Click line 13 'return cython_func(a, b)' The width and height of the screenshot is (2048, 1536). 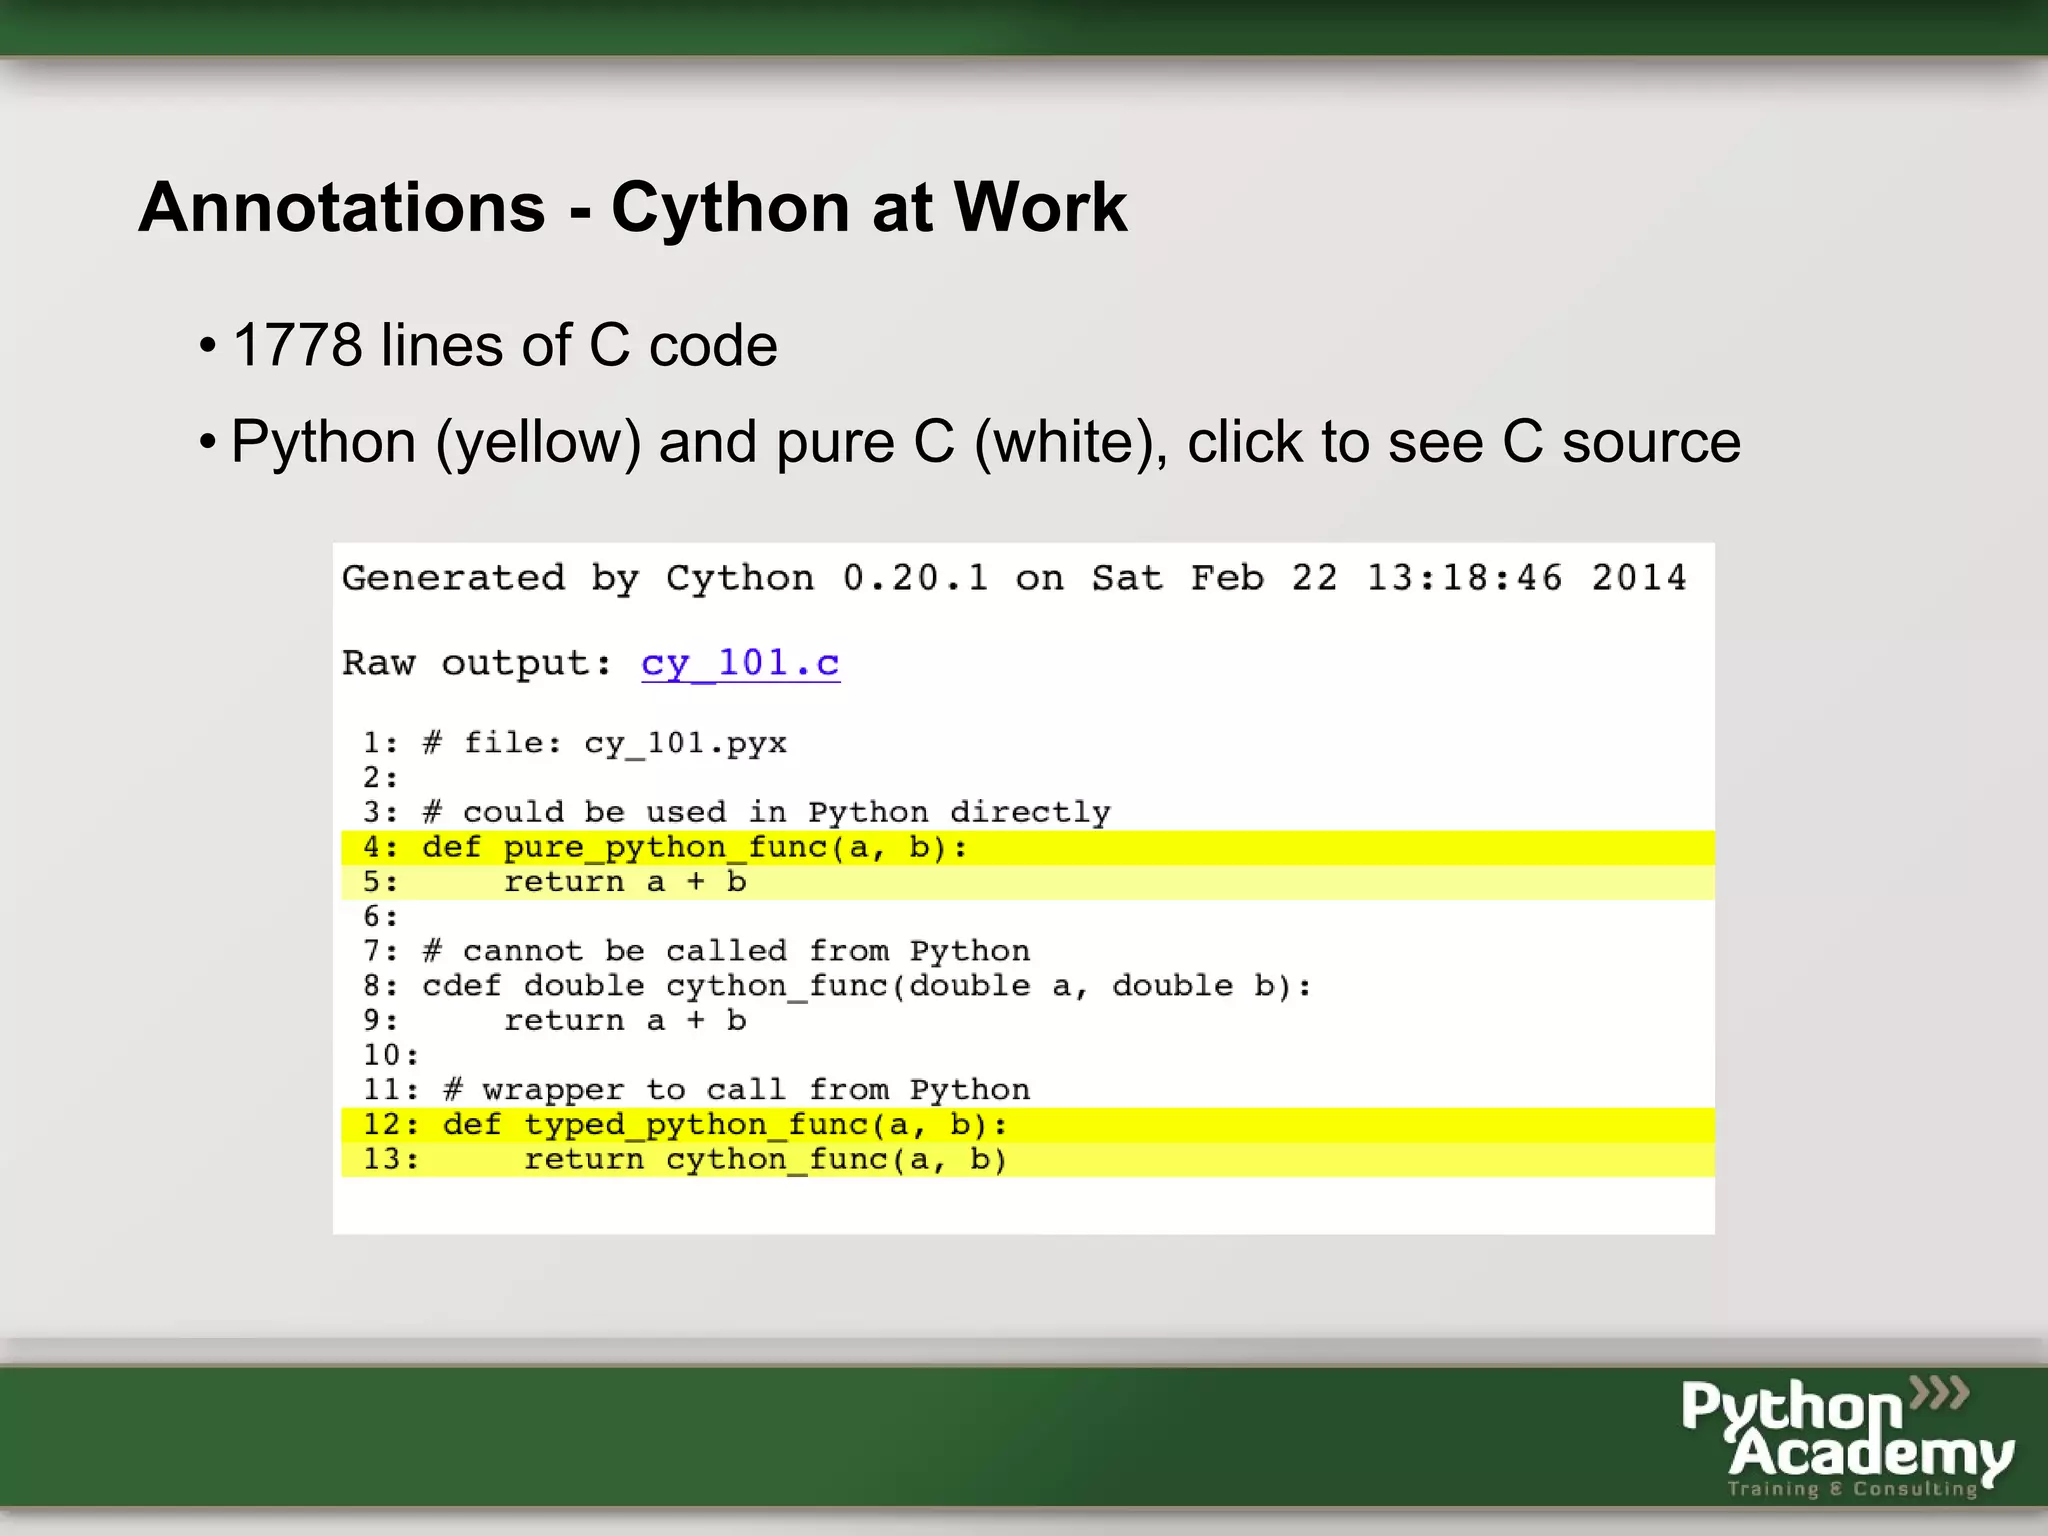1028,1160
